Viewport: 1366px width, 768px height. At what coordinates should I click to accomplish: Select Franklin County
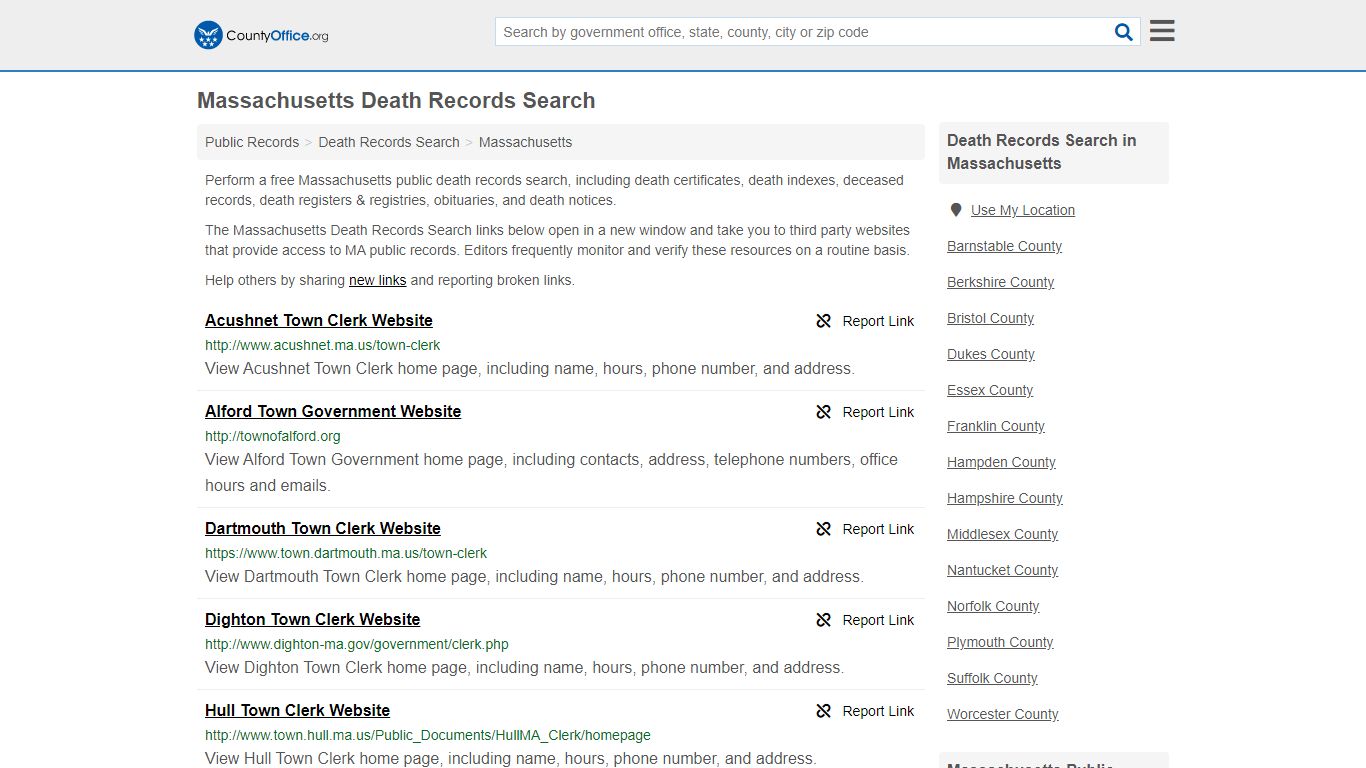(996, 426)
